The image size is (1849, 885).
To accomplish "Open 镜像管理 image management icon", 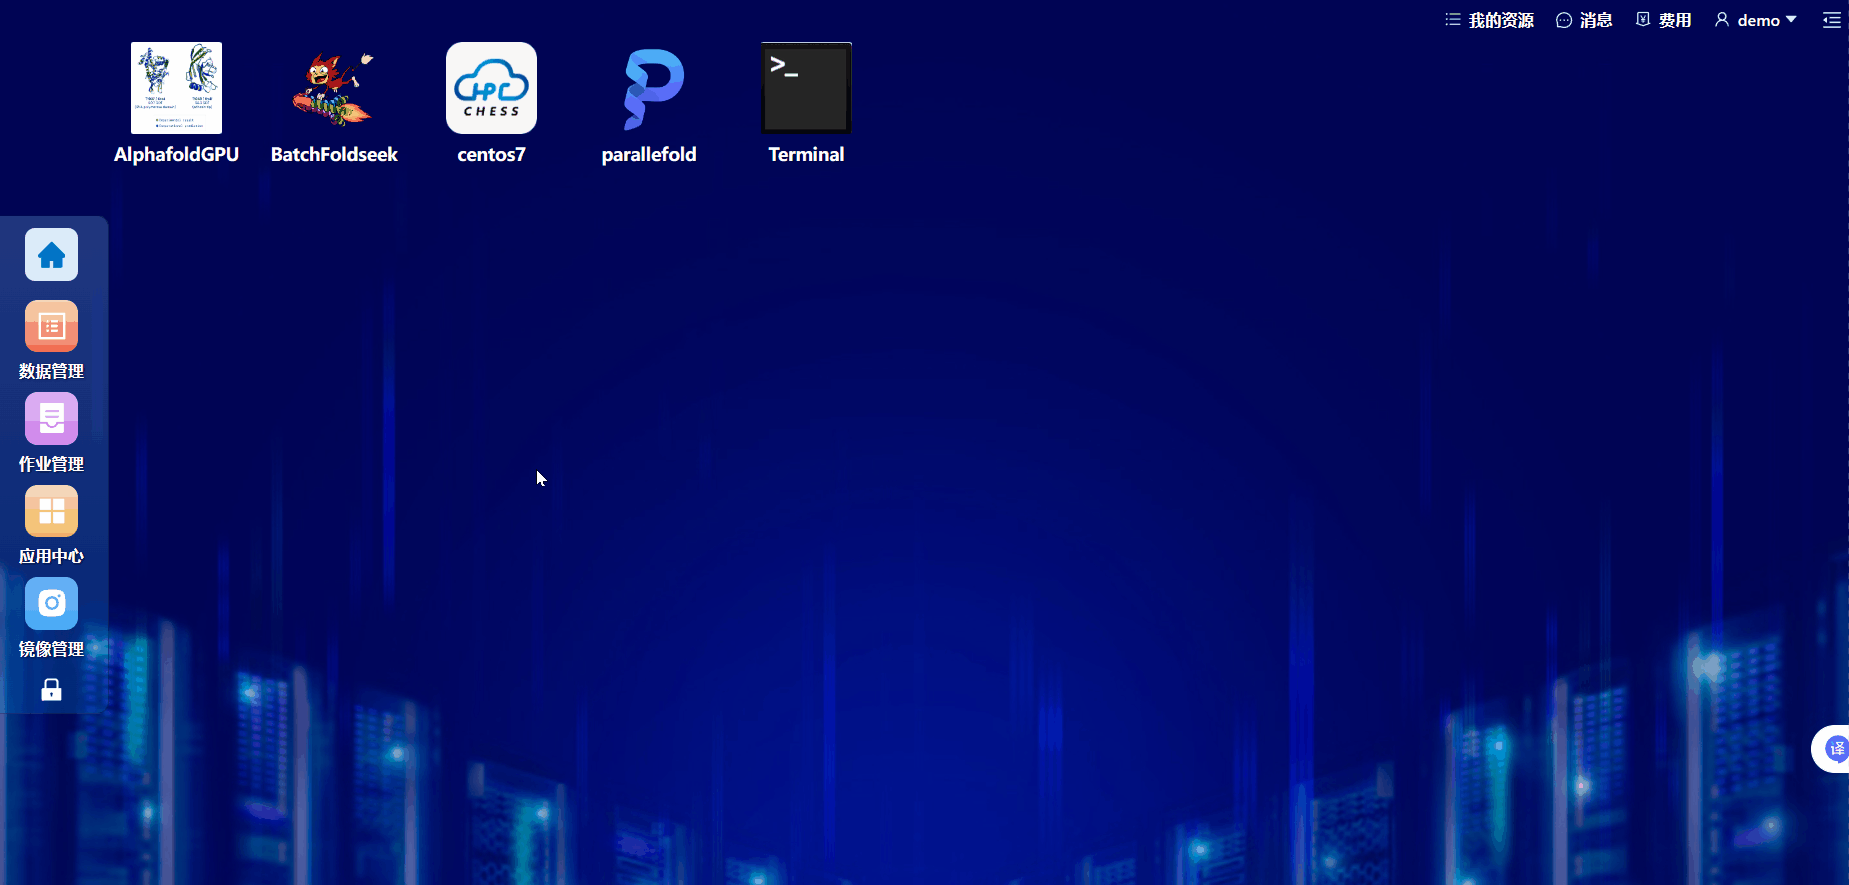I will coord(51,603).
